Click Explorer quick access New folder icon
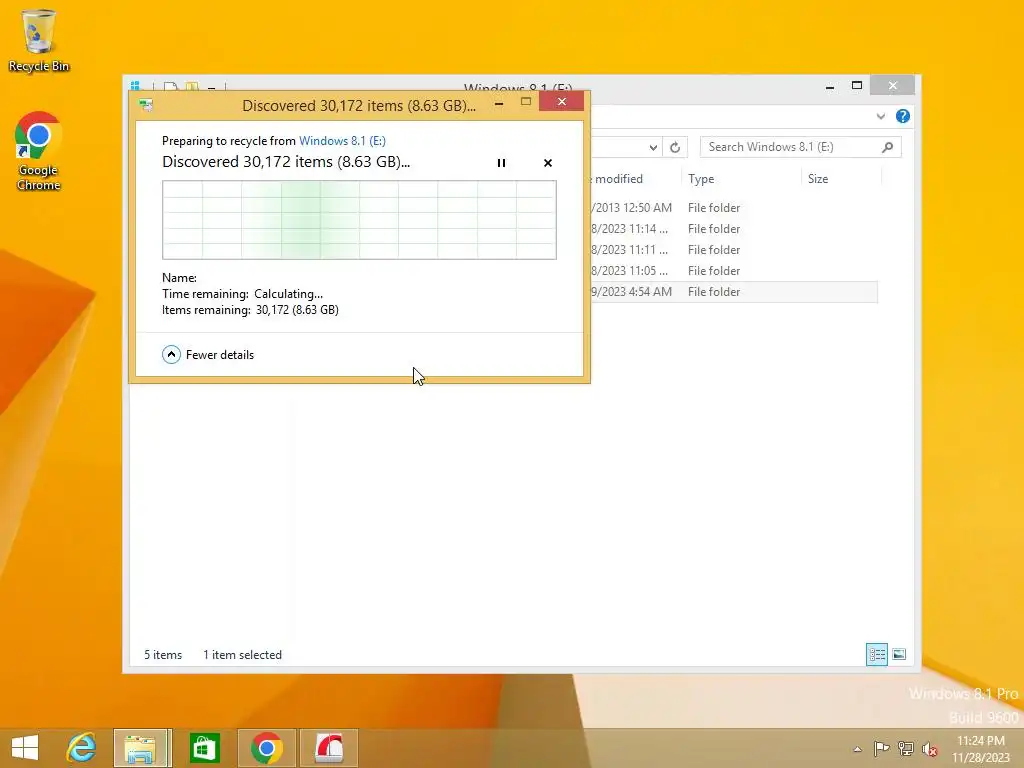The width and height of the screenshot is (1024, 768). [192, 87]
